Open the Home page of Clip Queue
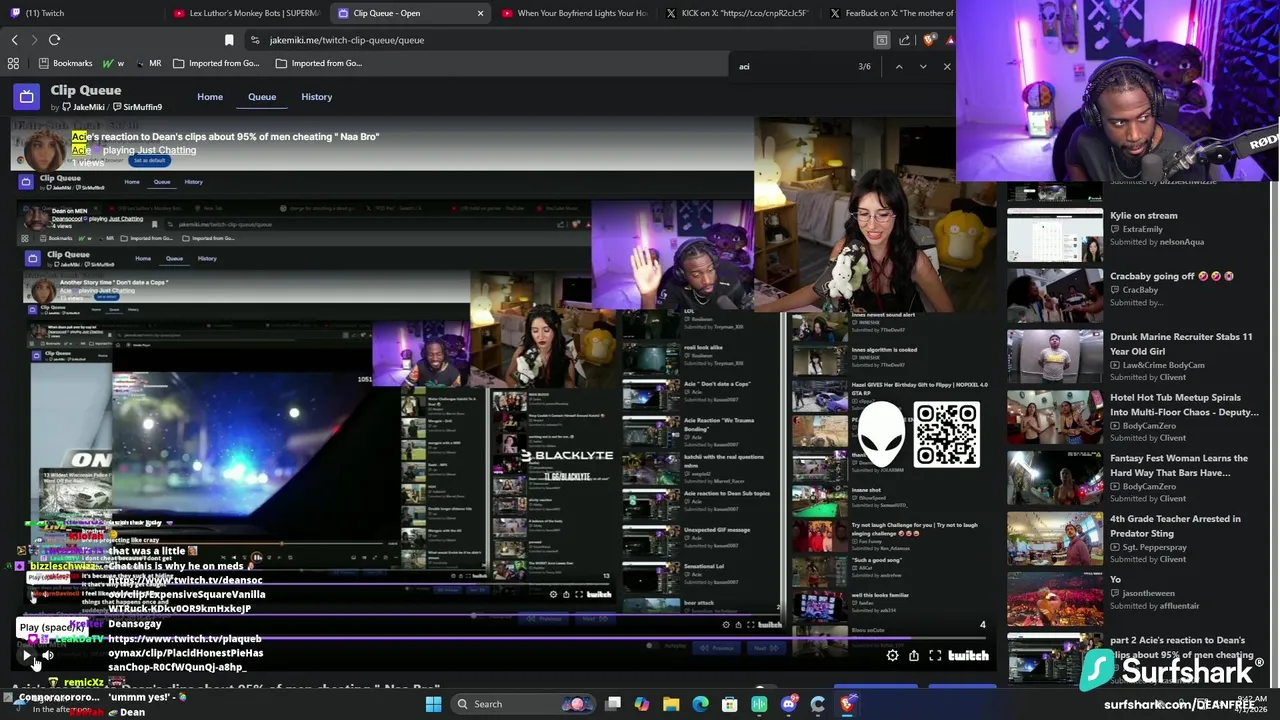 tap(210, 97)
